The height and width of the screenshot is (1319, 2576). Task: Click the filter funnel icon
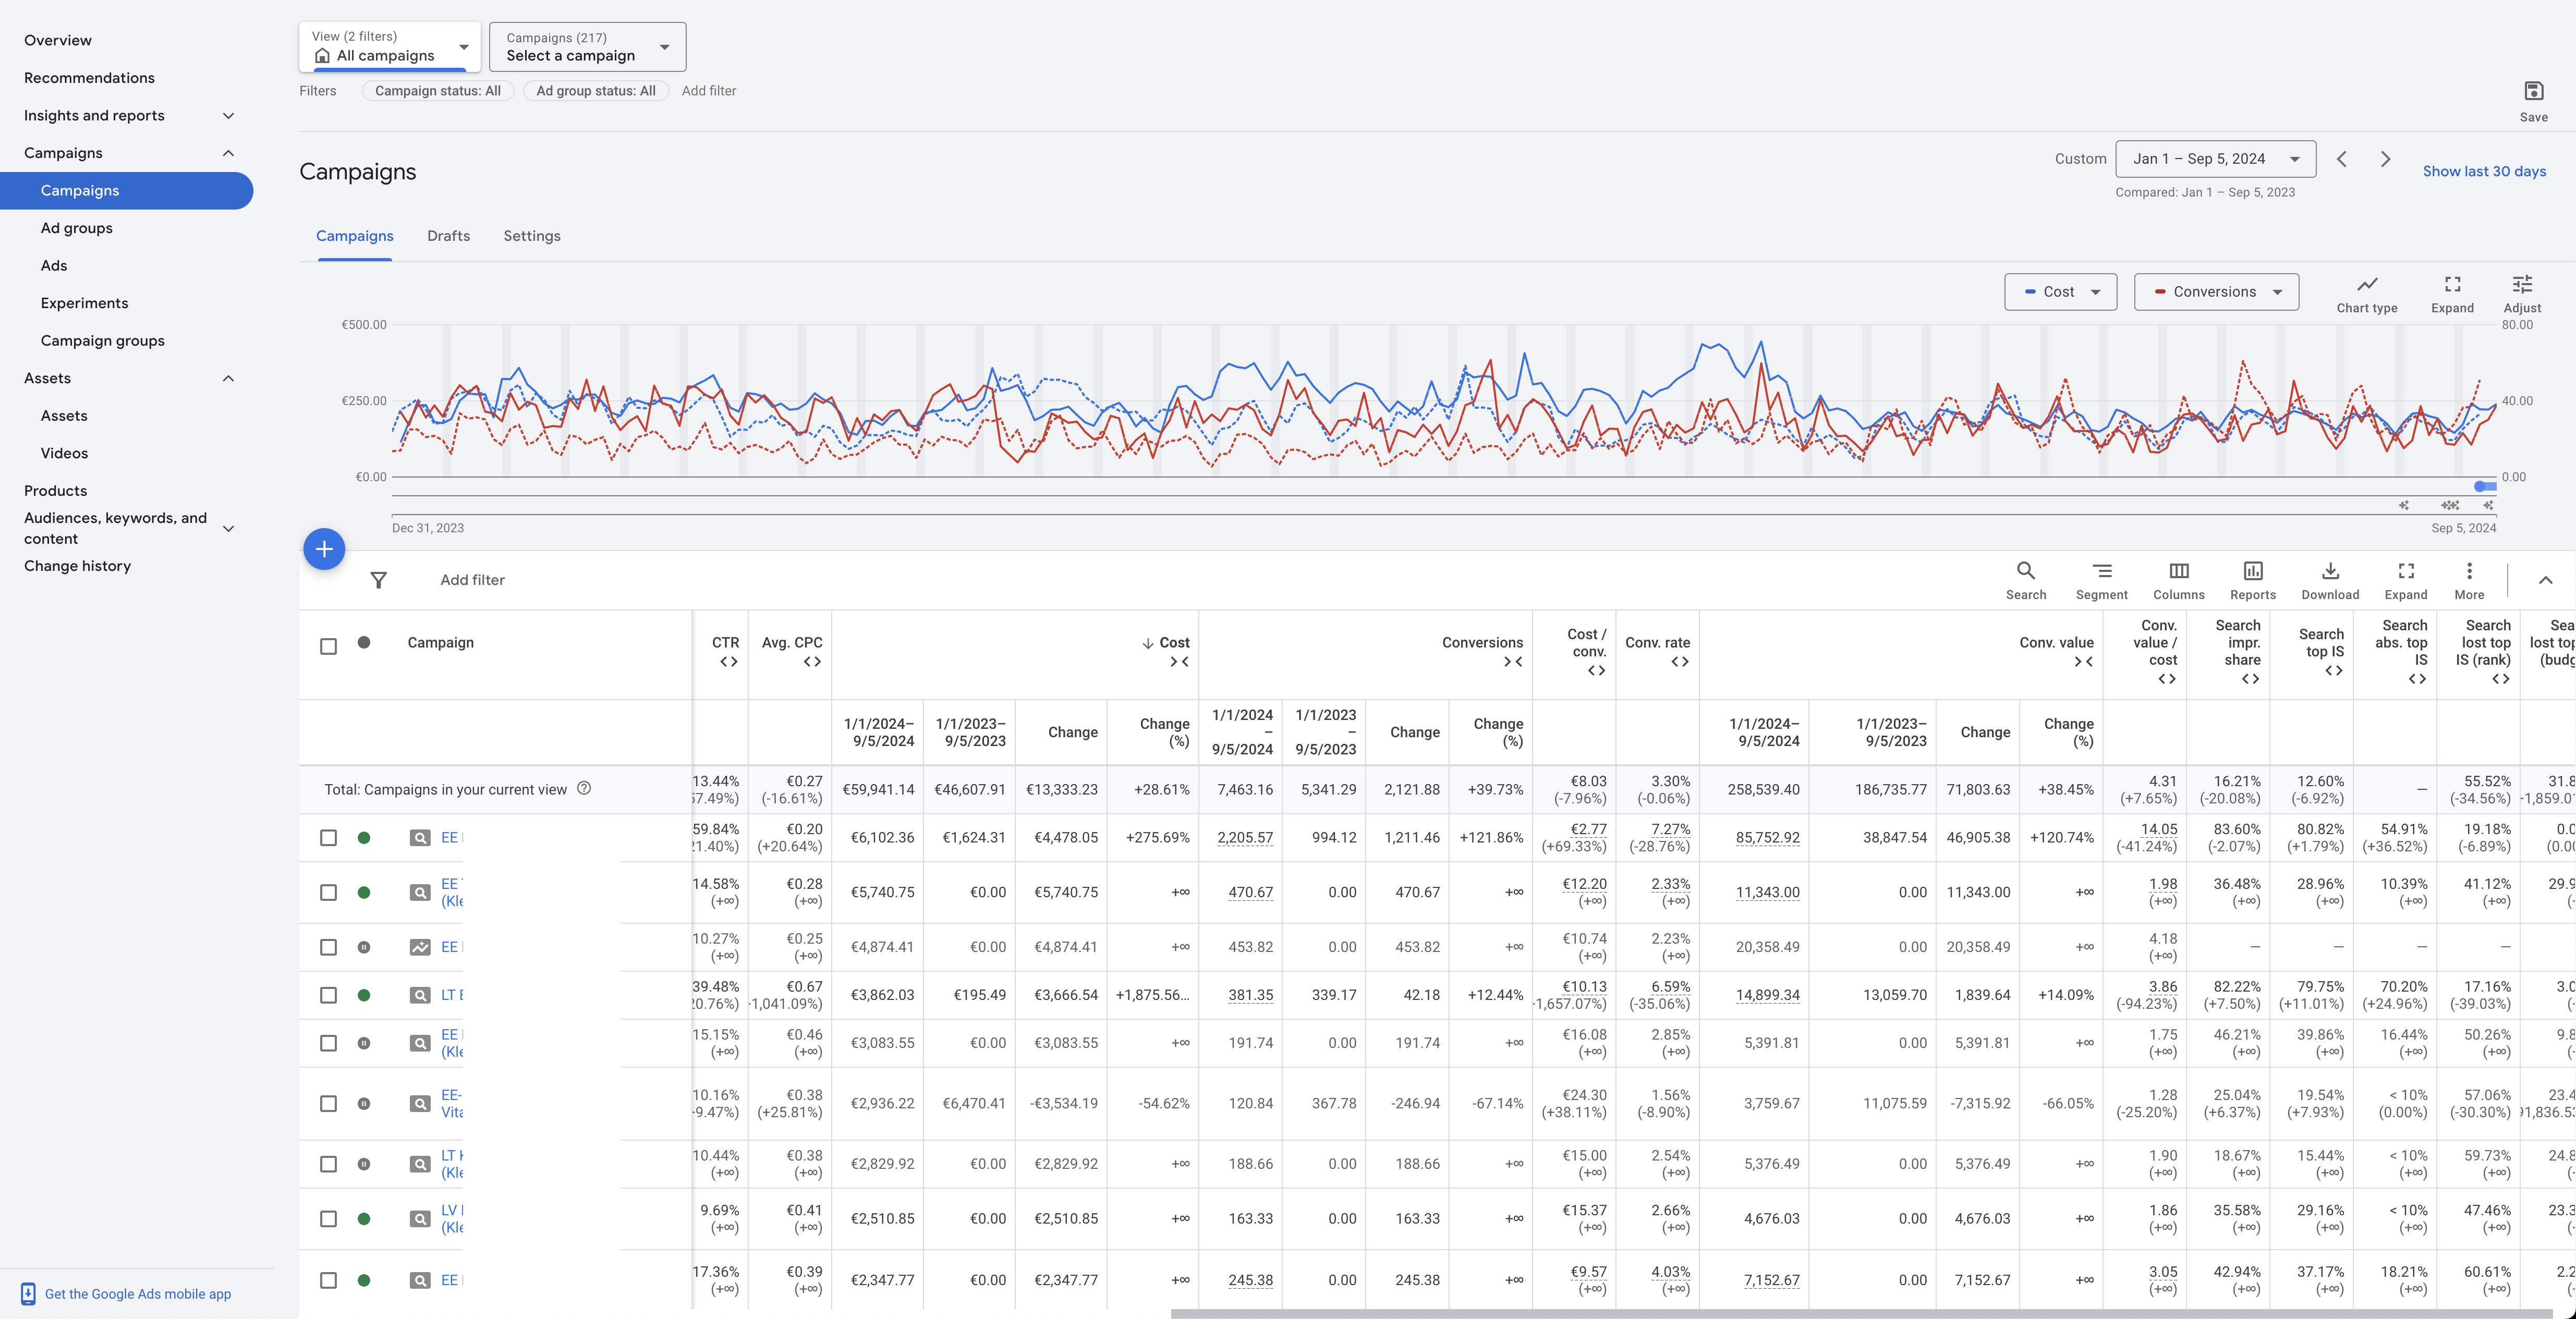point(378,580)
